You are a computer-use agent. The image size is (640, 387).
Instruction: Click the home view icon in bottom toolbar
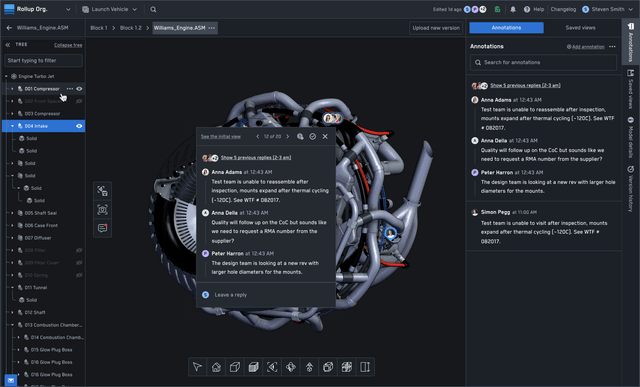tap(216, 367)
